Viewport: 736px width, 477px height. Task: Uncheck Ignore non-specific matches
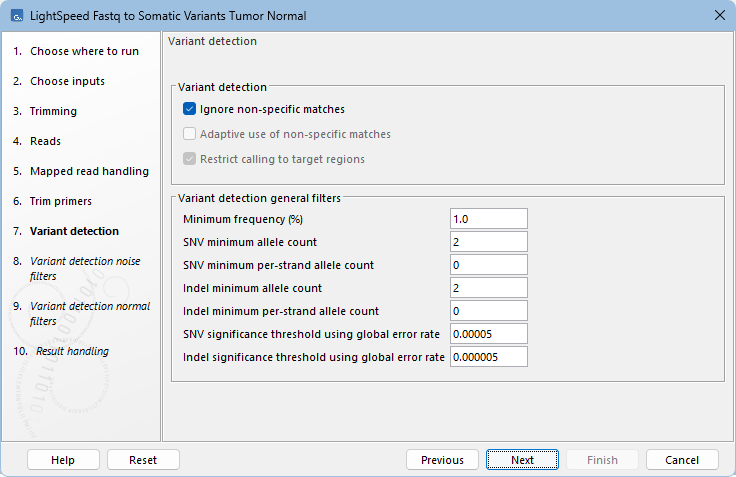189,109
